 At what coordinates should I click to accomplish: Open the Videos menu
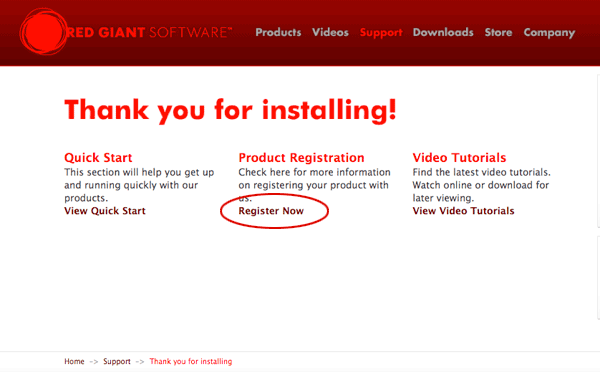point(330,32)
